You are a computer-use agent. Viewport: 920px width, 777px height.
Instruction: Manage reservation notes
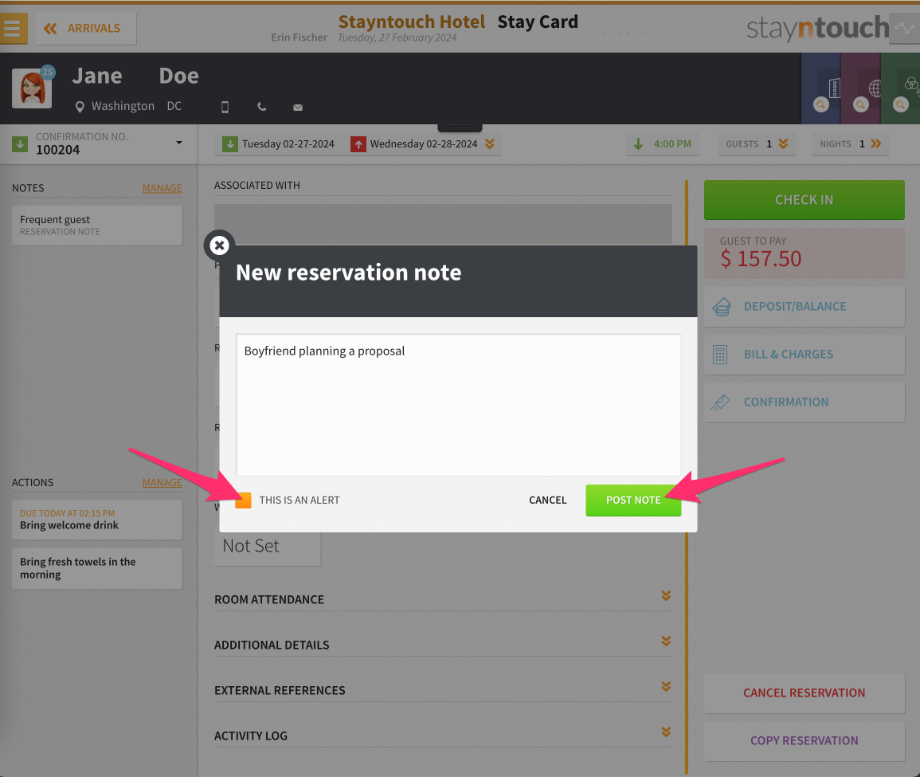click(x=162, y=188)
